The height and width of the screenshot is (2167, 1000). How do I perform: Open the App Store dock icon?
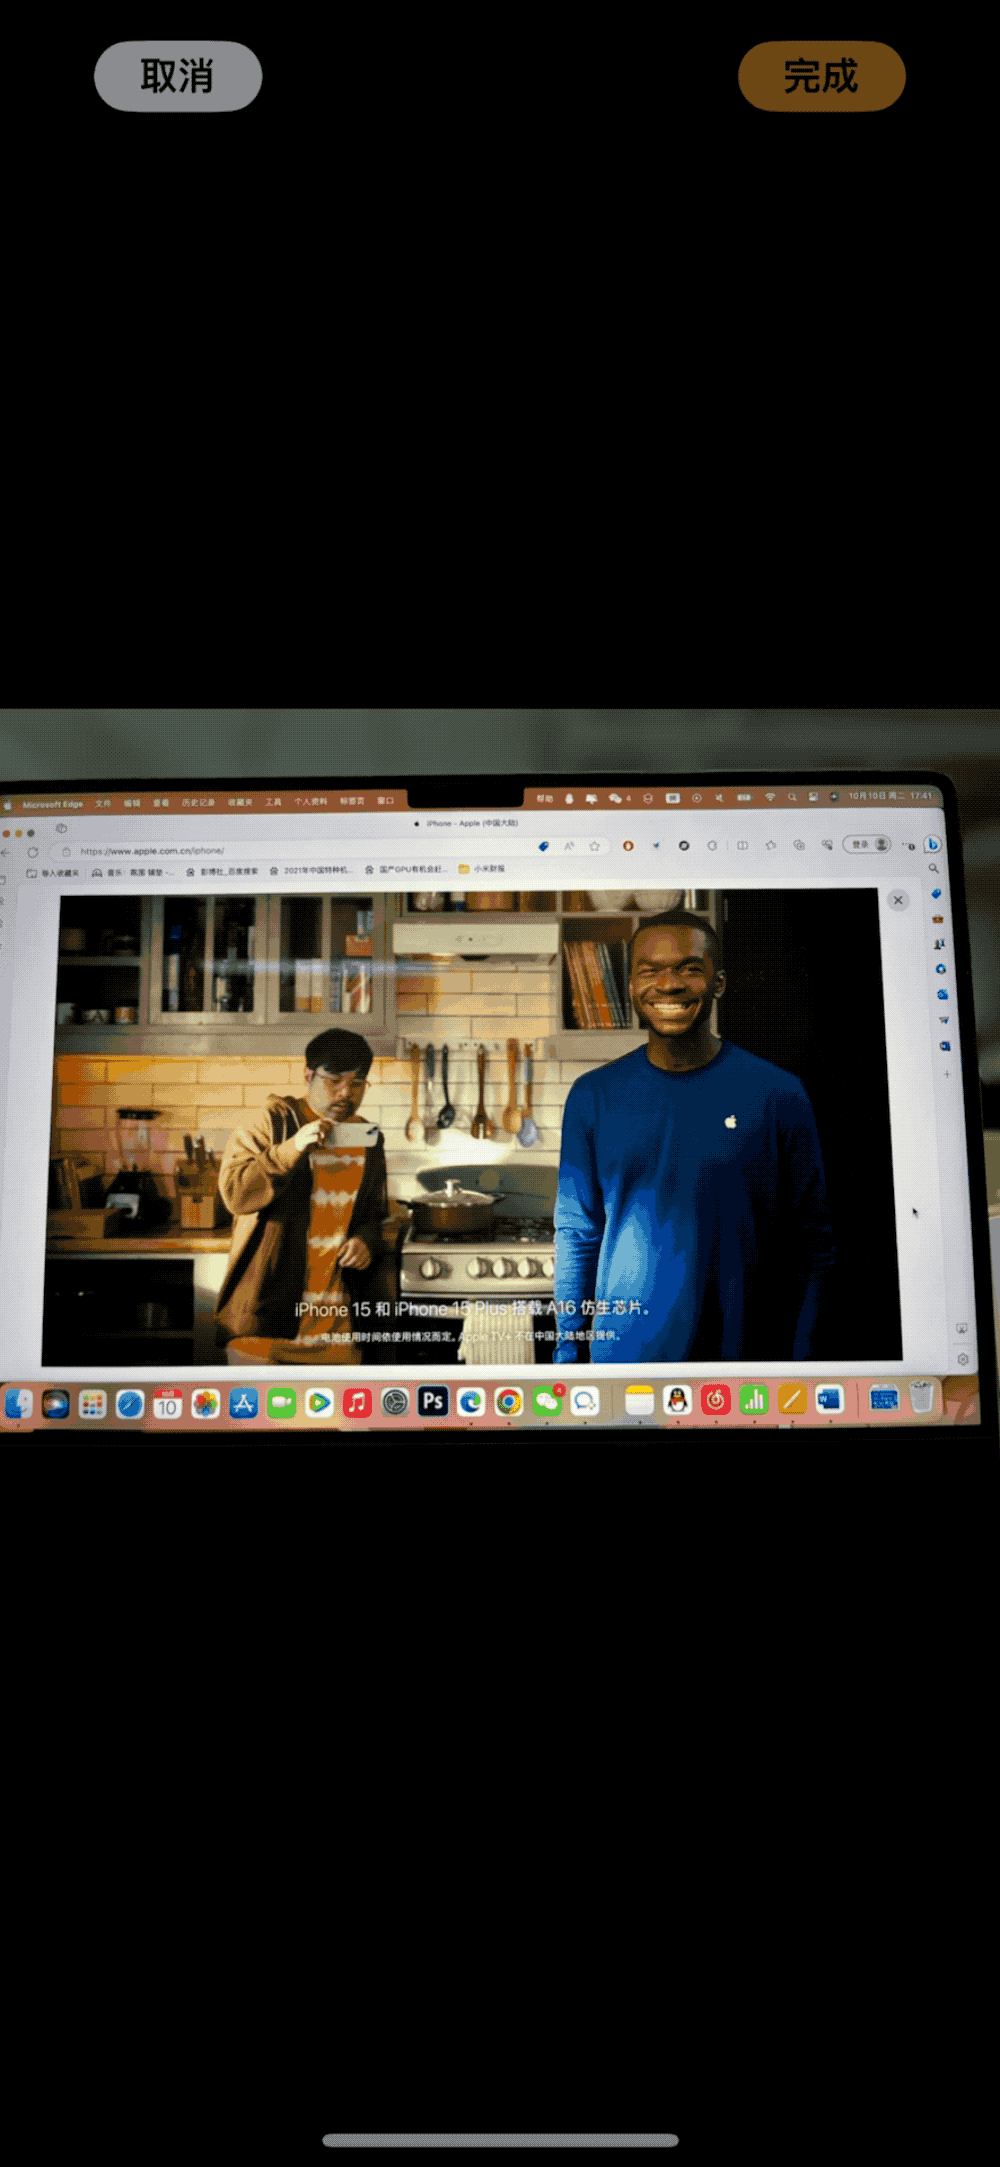pyautogui.click(x=243, y=1404)
